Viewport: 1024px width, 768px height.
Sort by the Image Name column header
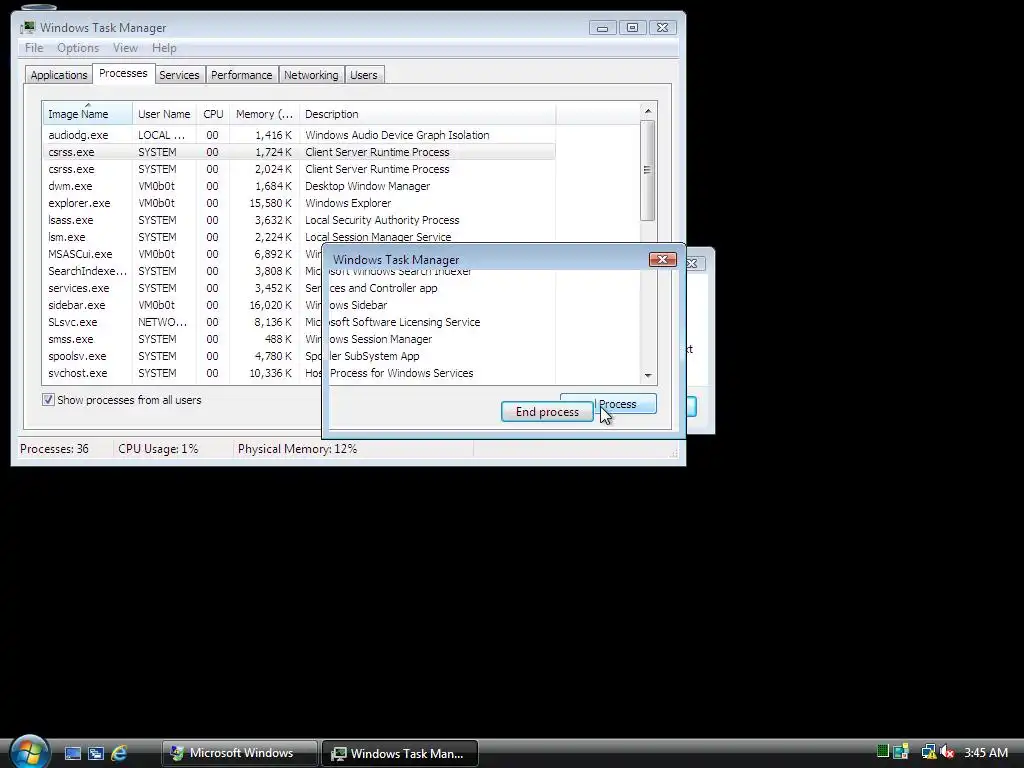88,114
